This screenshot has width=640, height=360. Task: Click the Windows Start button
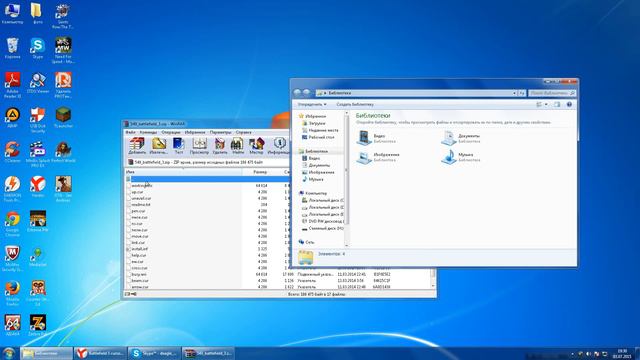click(x=9, y=353)
